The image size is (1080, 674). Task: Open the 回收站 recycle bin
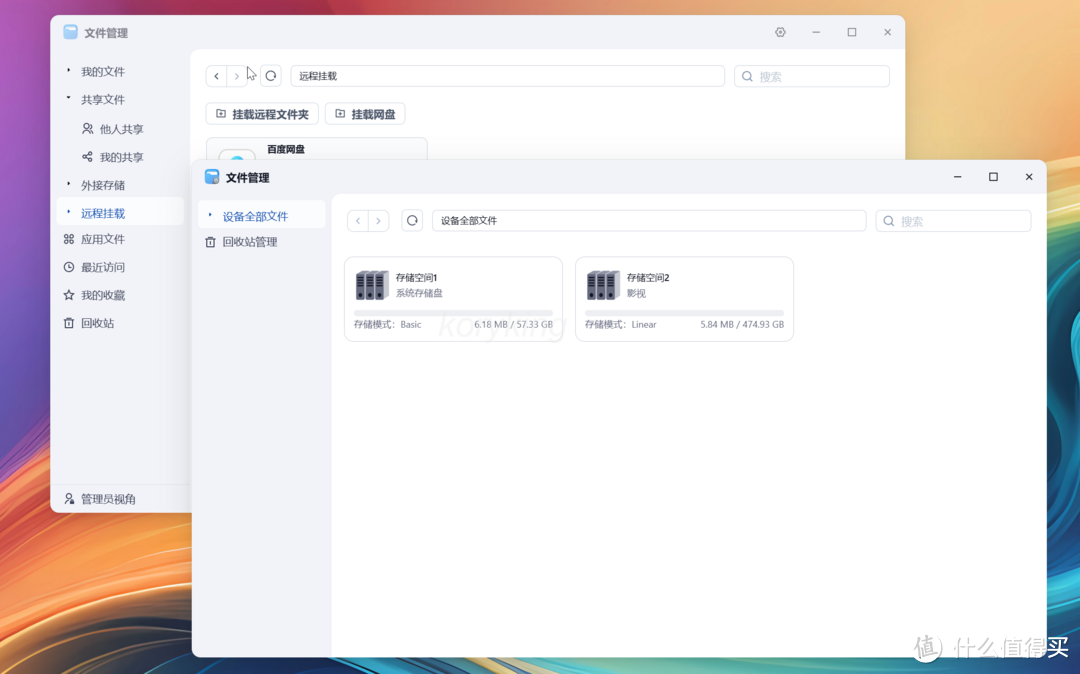(96, 322)
